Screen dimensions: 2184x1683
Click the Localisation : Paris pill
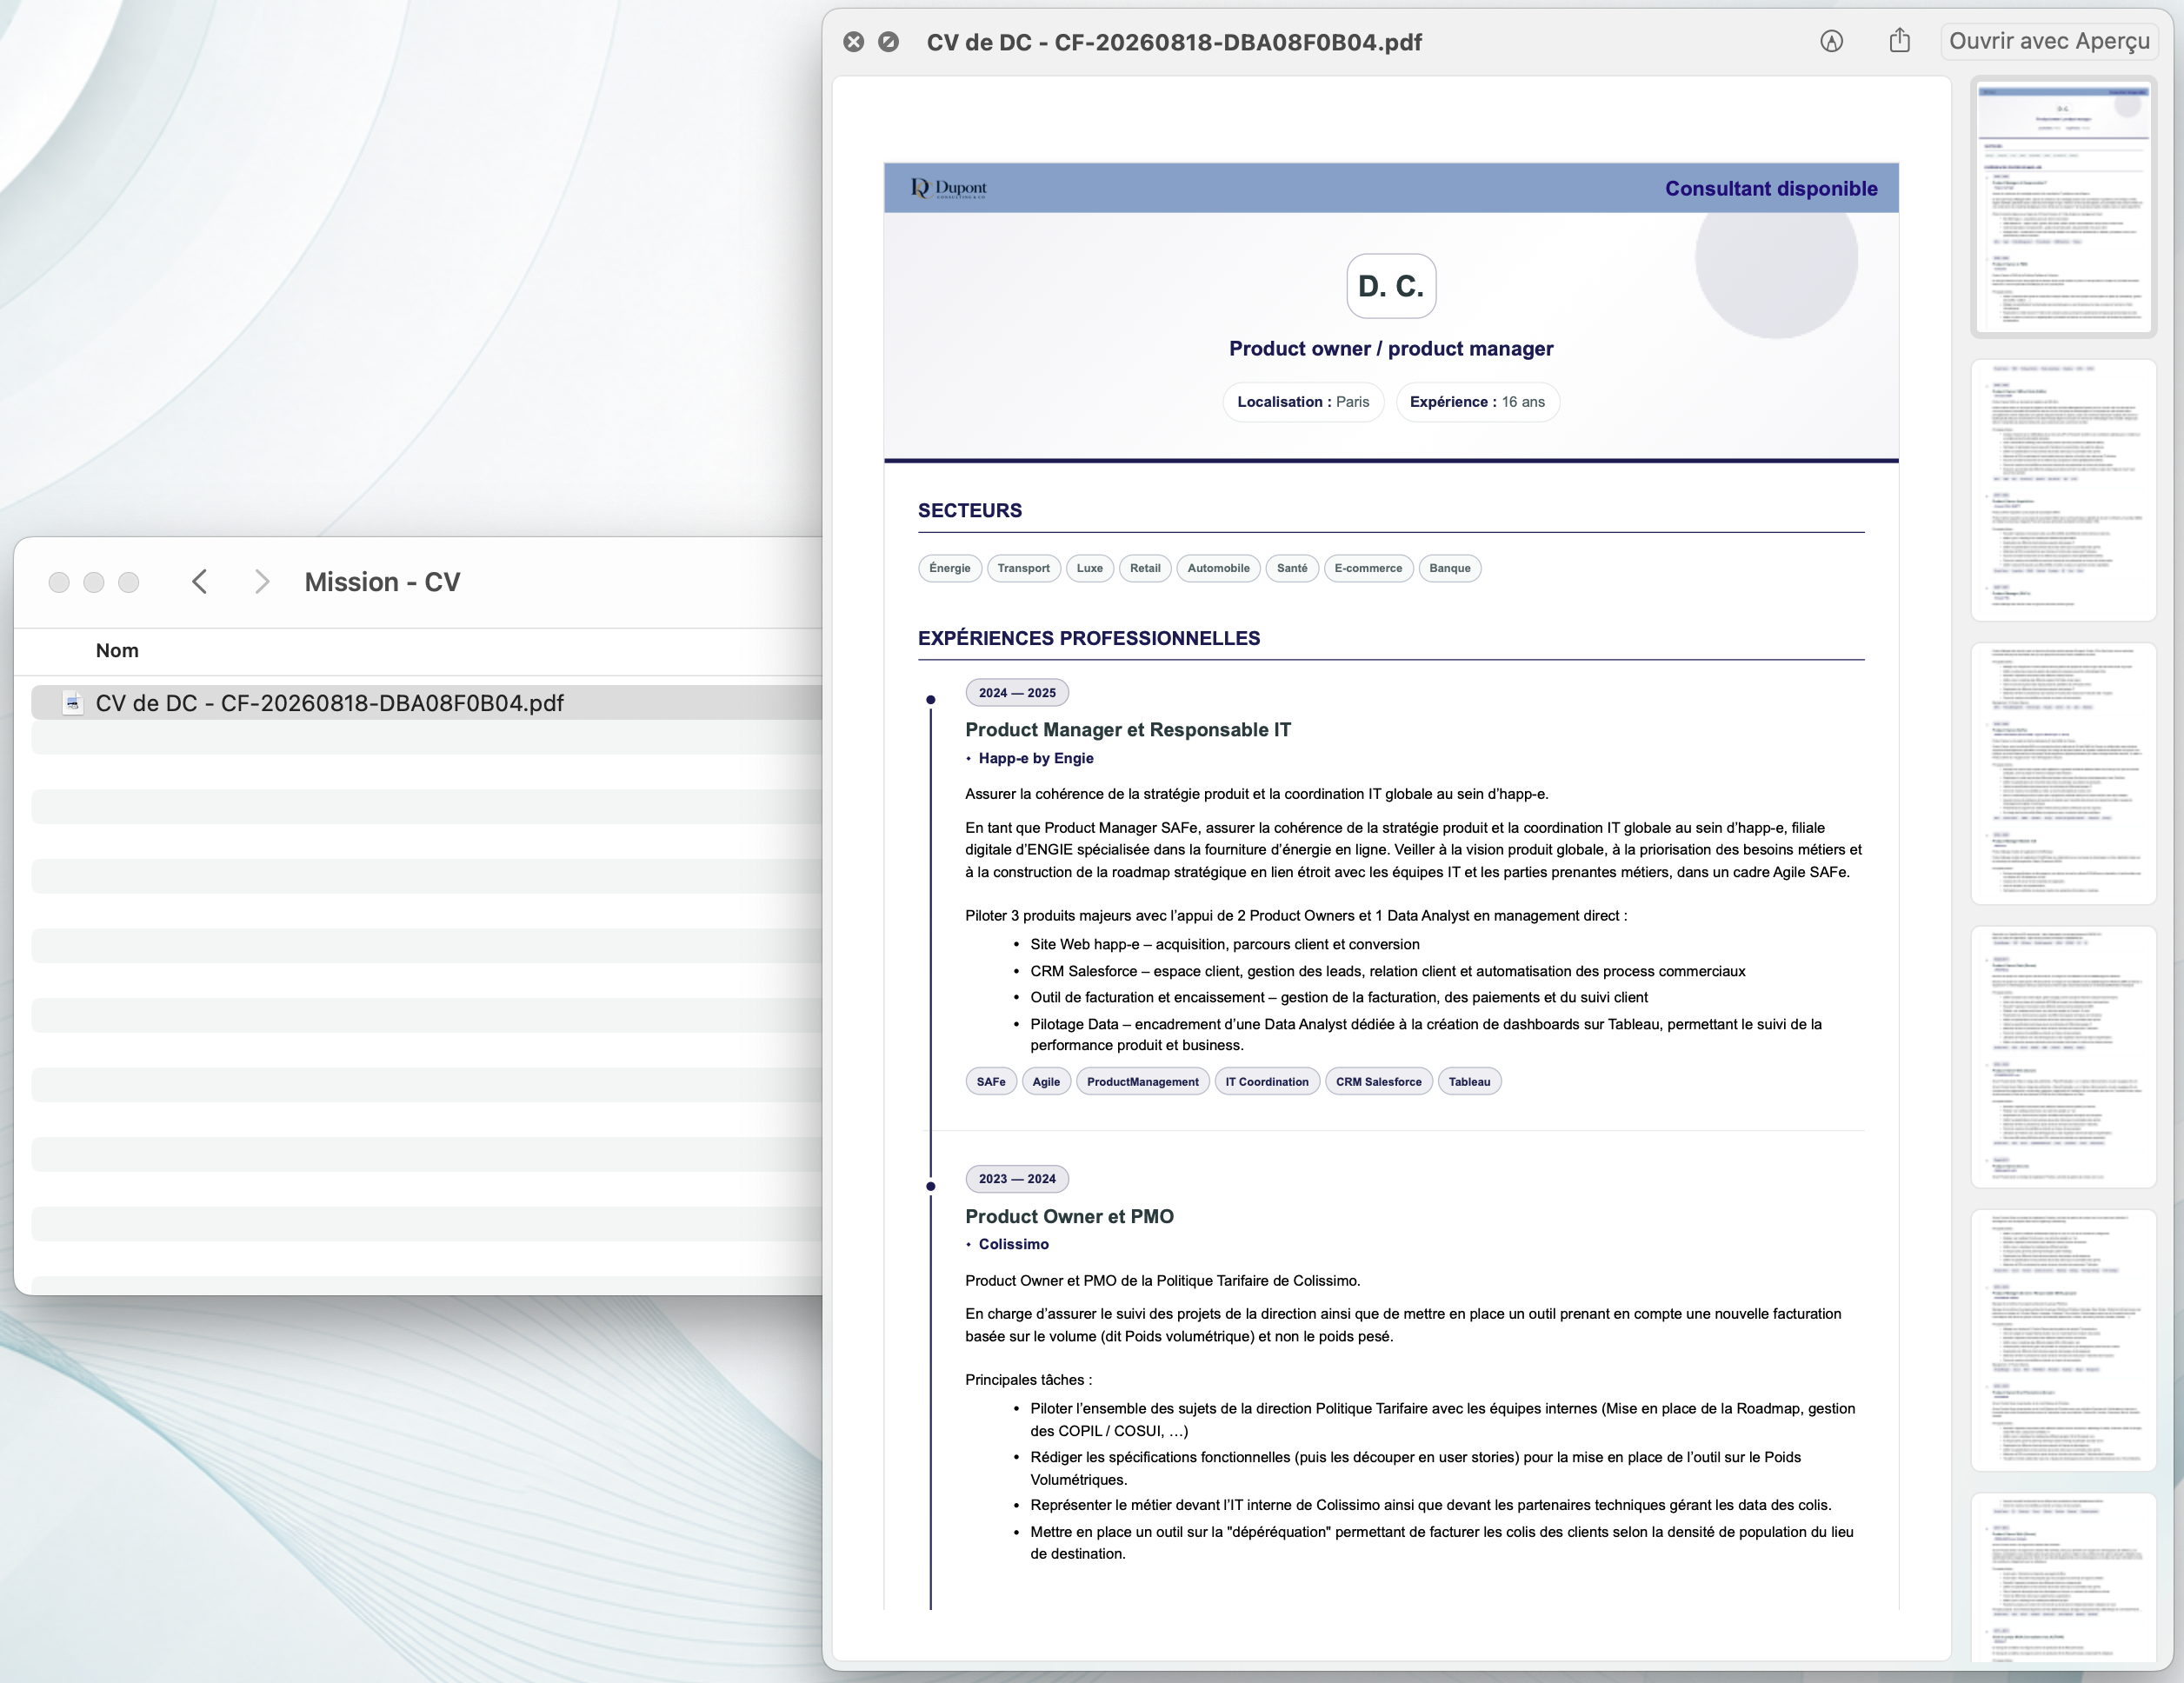pyautogui.click(x=1303, y=402)
